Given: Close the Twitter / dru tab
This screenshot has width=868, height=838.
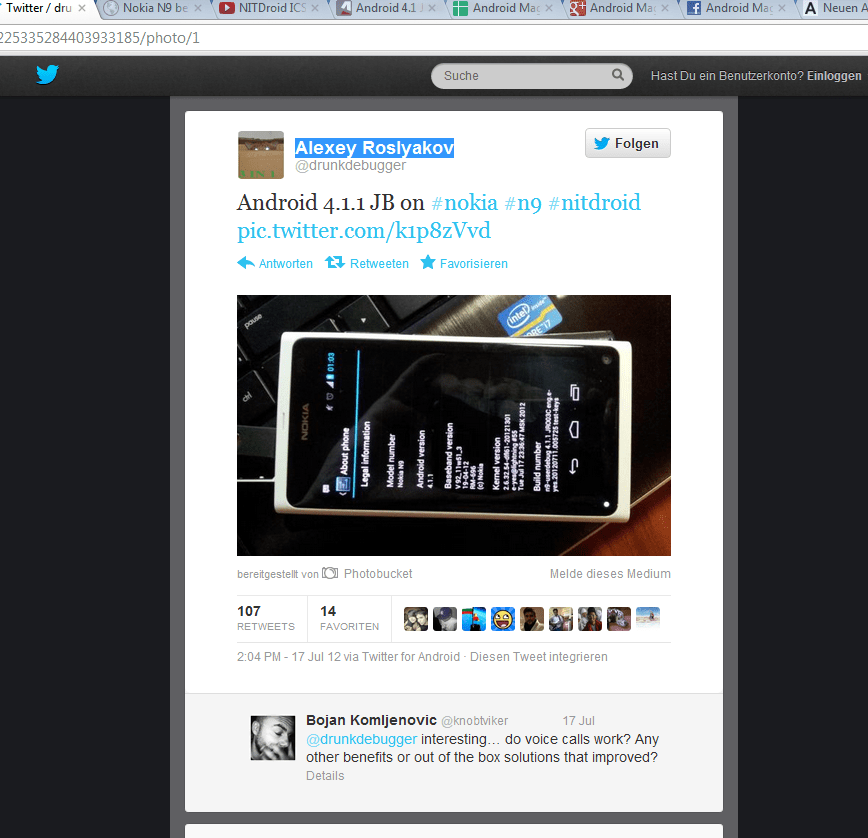Looking at the screenshot, I should point(82,8).
